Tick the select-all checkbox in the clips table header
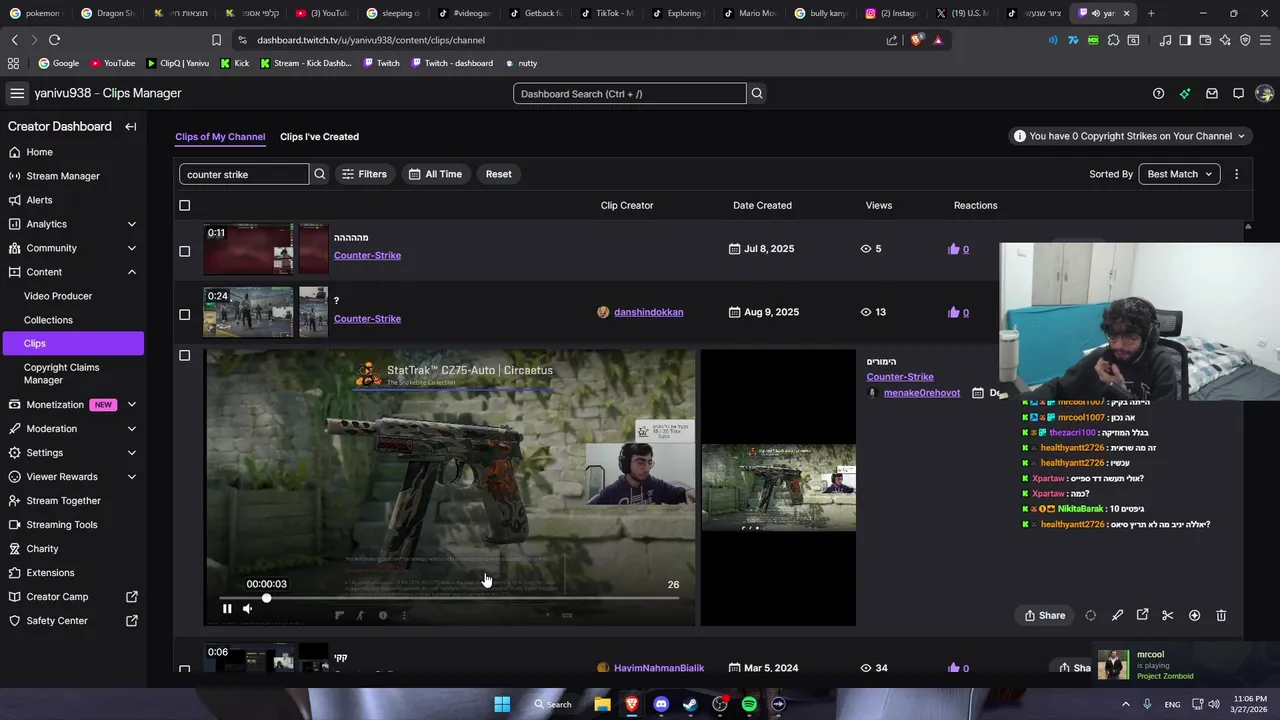1280x720 pixels. coord(184,205)
